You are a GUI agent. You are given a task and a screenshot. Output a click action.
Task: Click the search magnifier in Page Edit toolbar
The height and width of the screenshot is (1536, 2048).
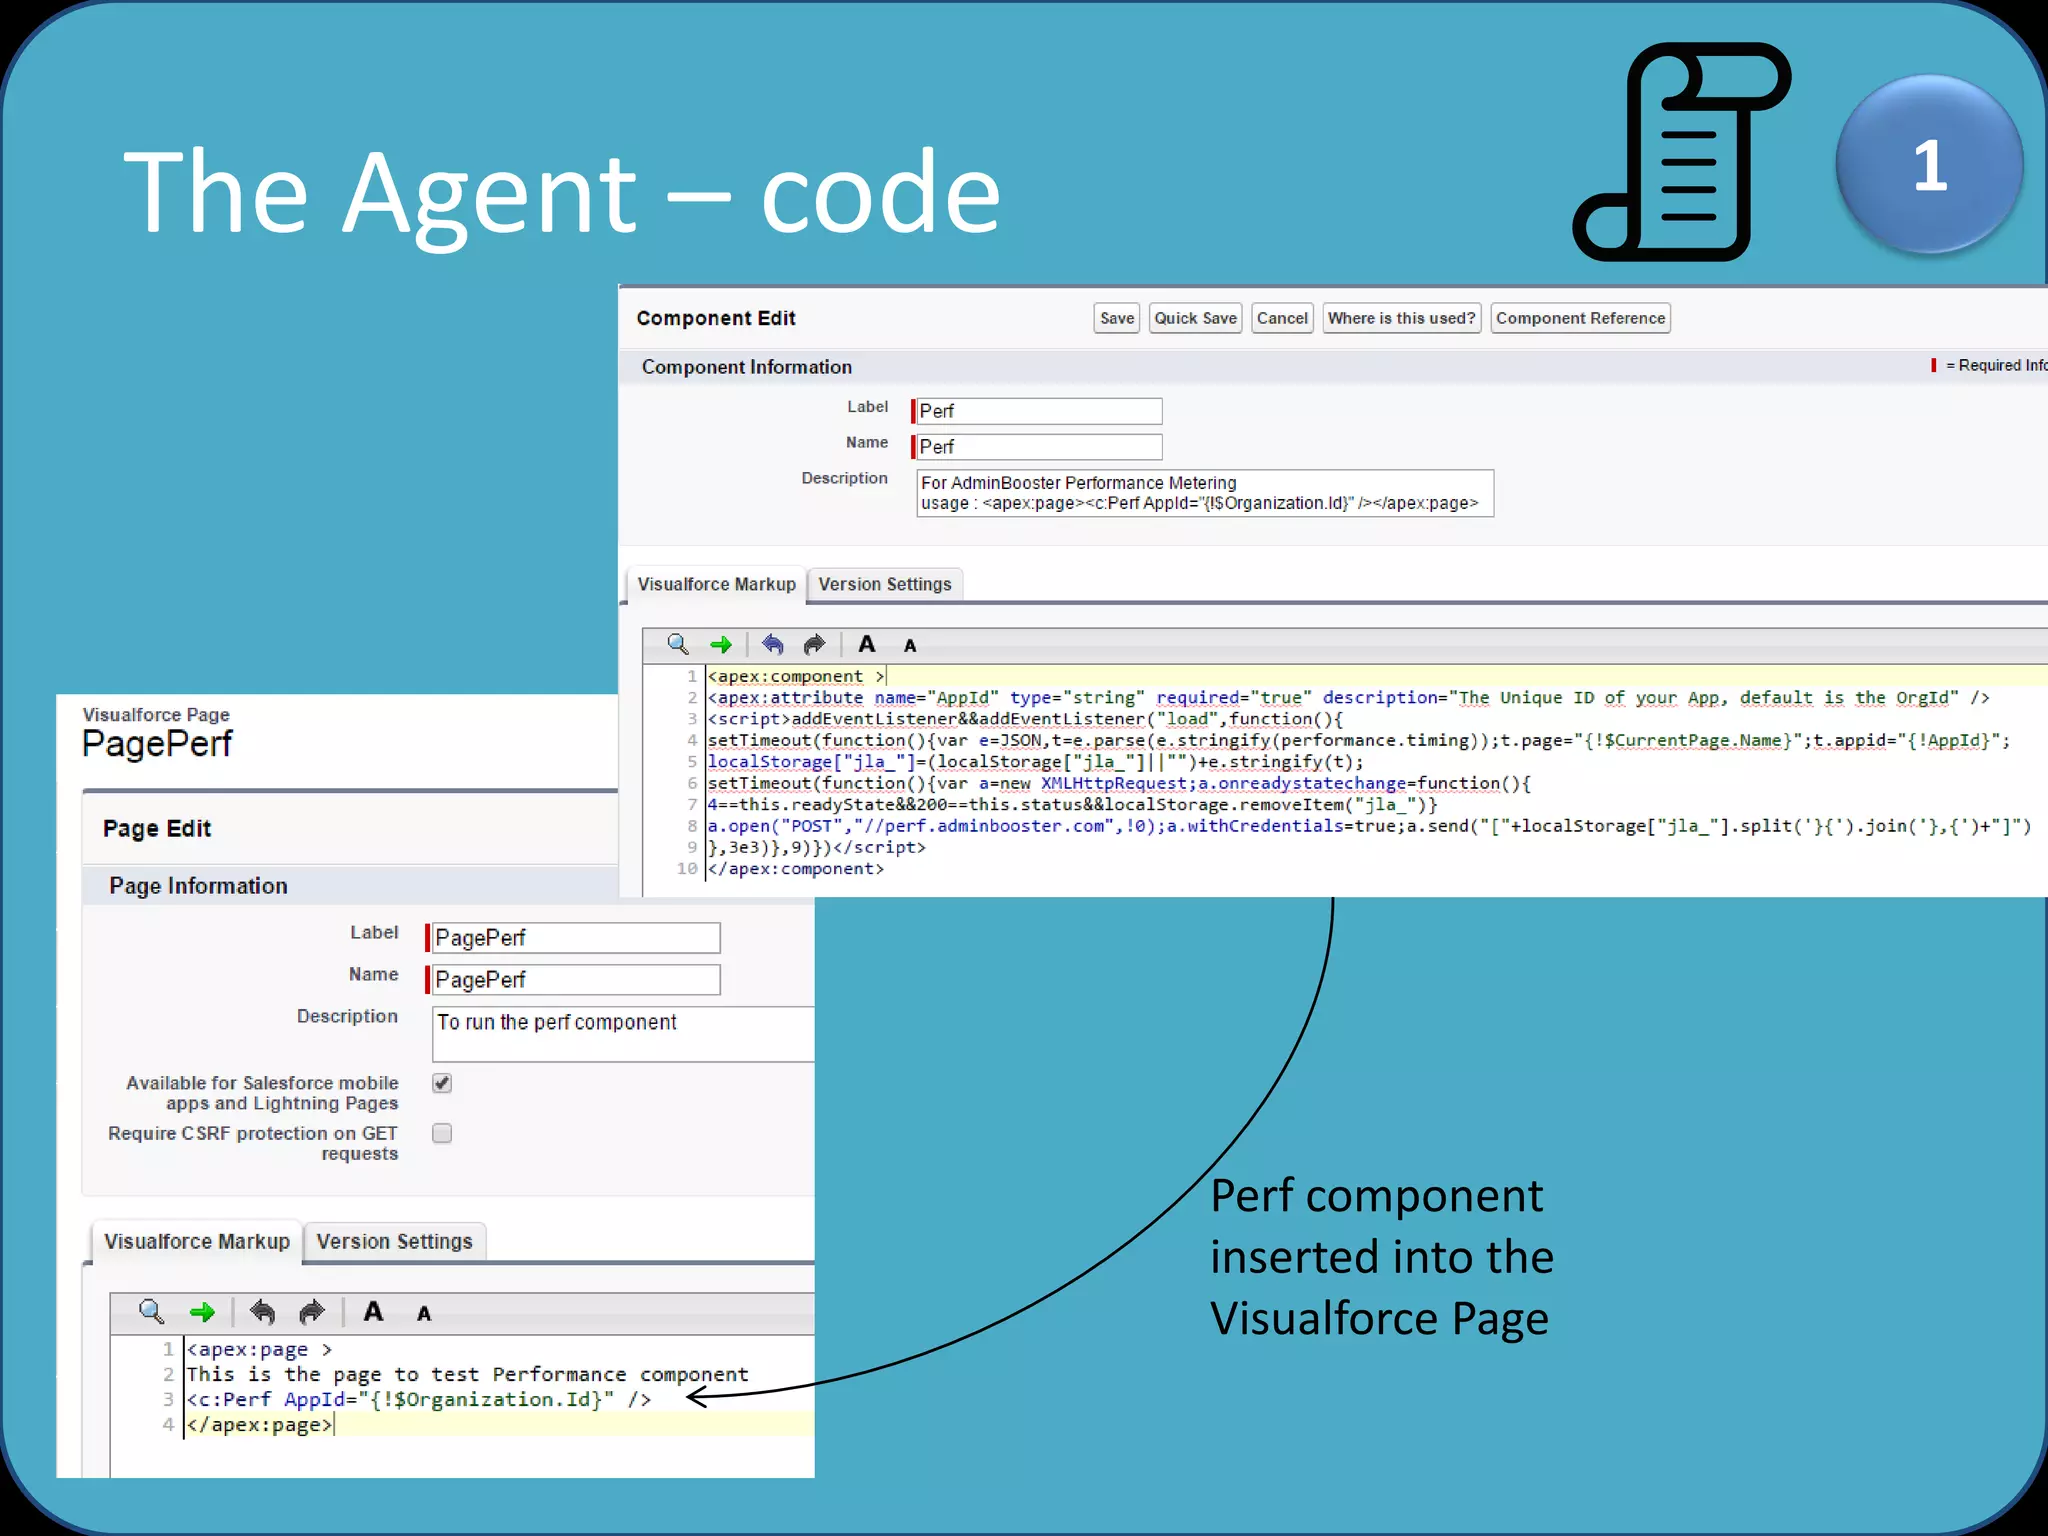(x=151, y=1311)
